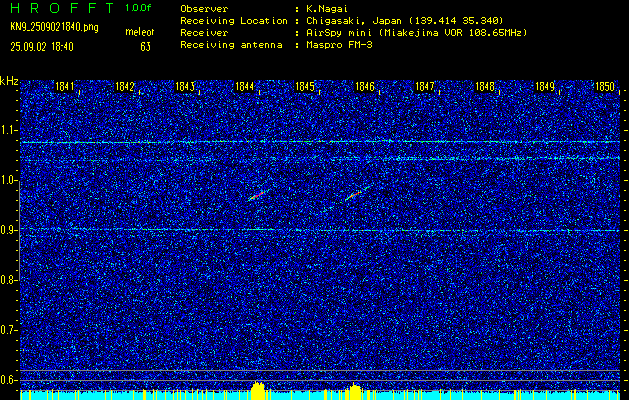Click the 1850 time marker

point(605,86)
